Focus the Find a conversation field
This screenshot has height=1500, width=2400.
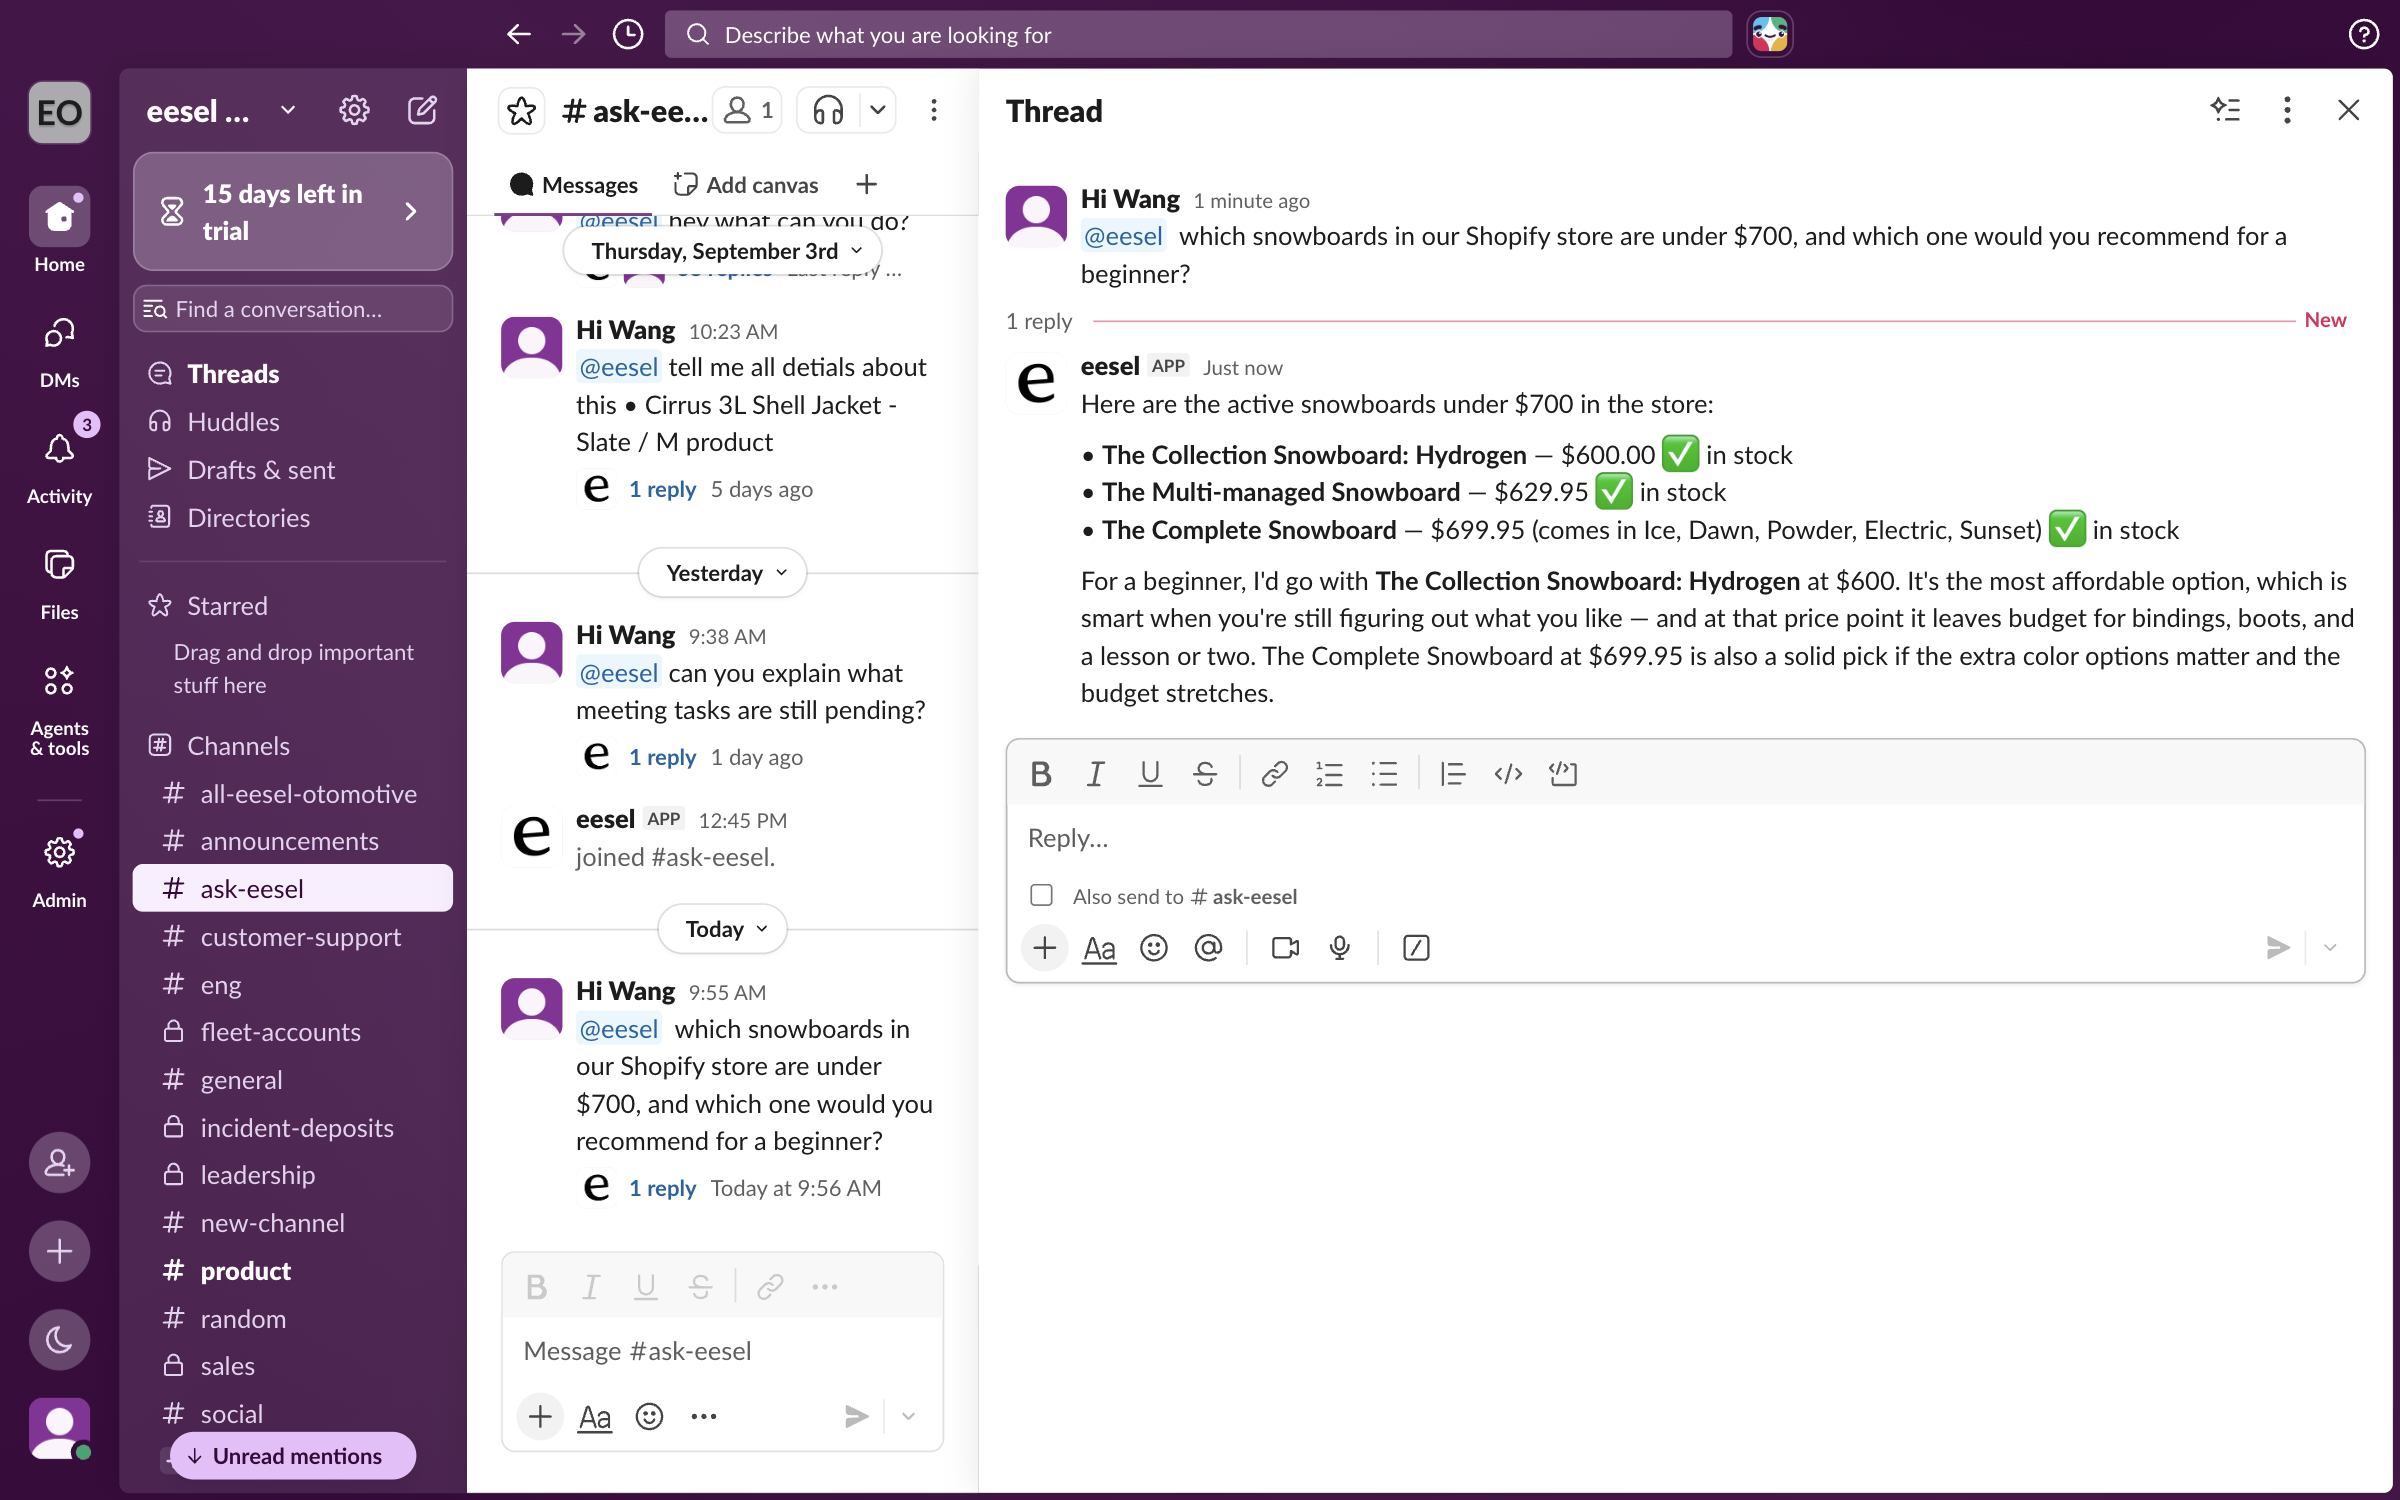pyautogui.click(x=292, y=309)
